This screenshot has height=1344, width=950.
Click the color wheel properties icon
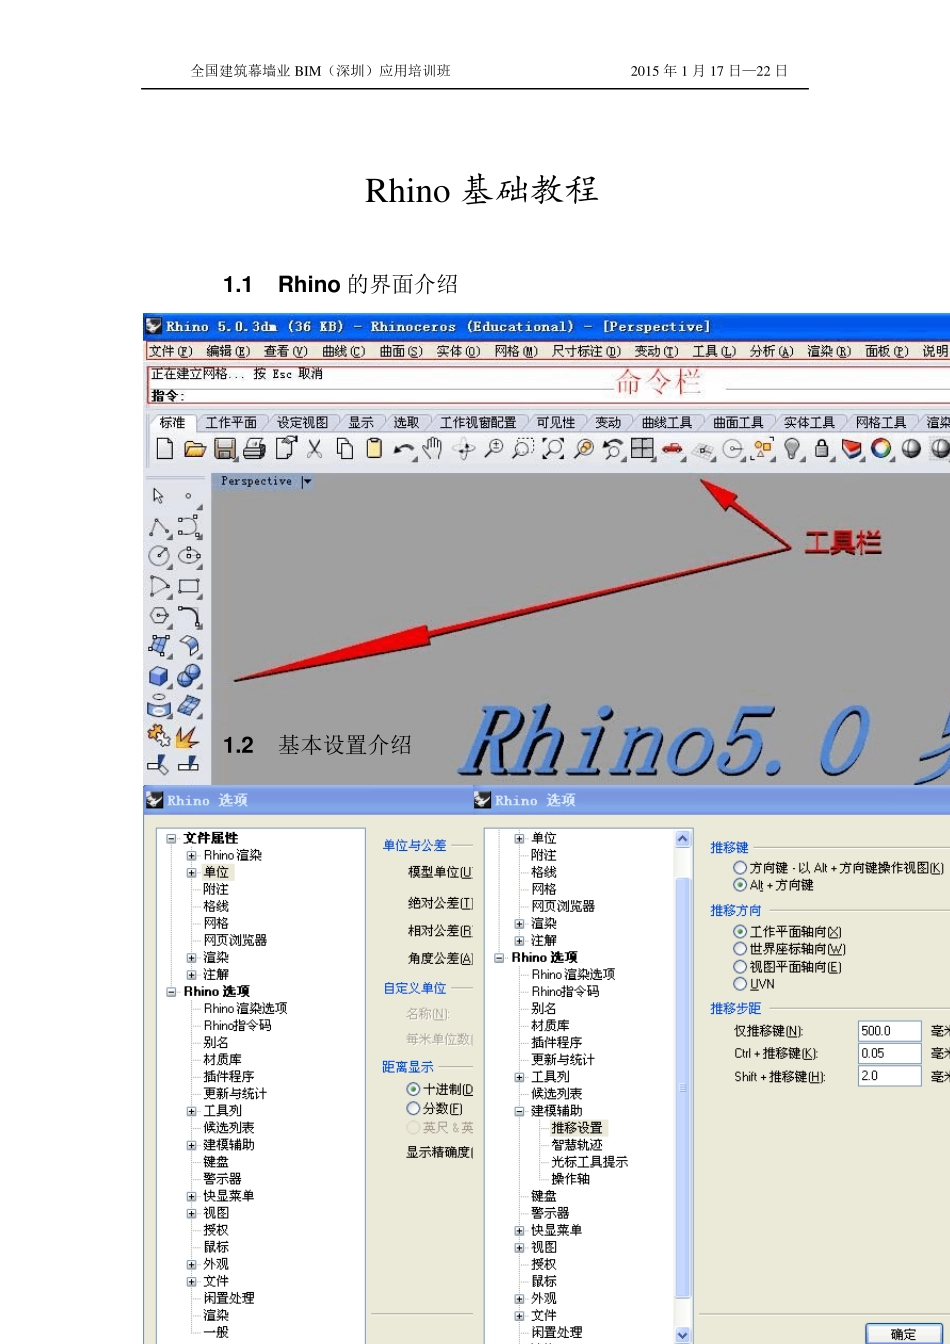[881, 450]
